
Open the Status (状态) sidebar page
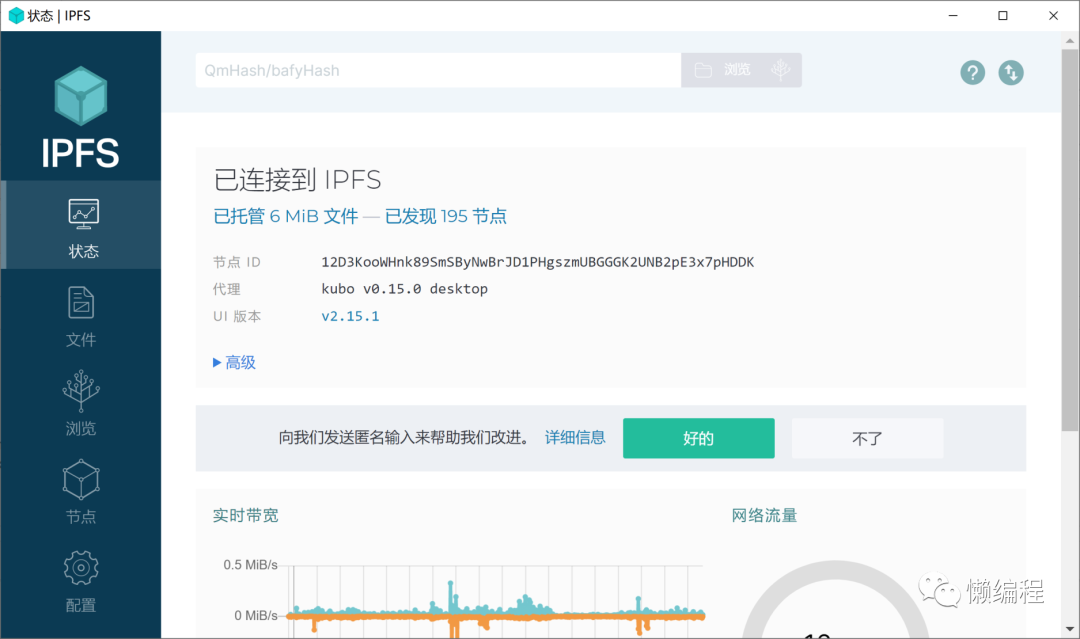[x=81, y=224]
